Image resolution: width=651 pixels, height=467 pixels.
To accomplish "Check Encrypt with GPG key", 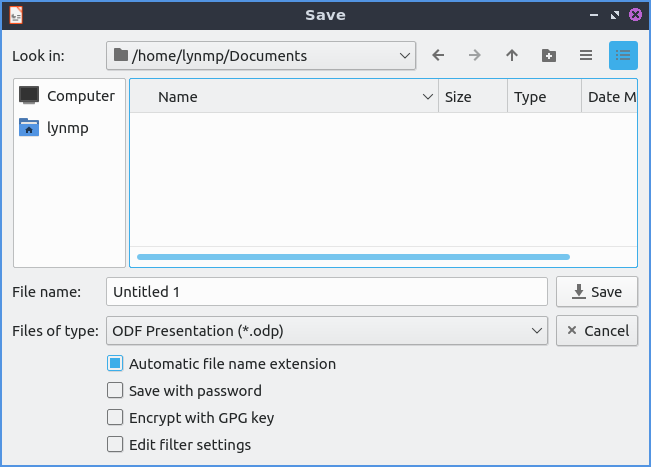I will [x=115, y=418].
